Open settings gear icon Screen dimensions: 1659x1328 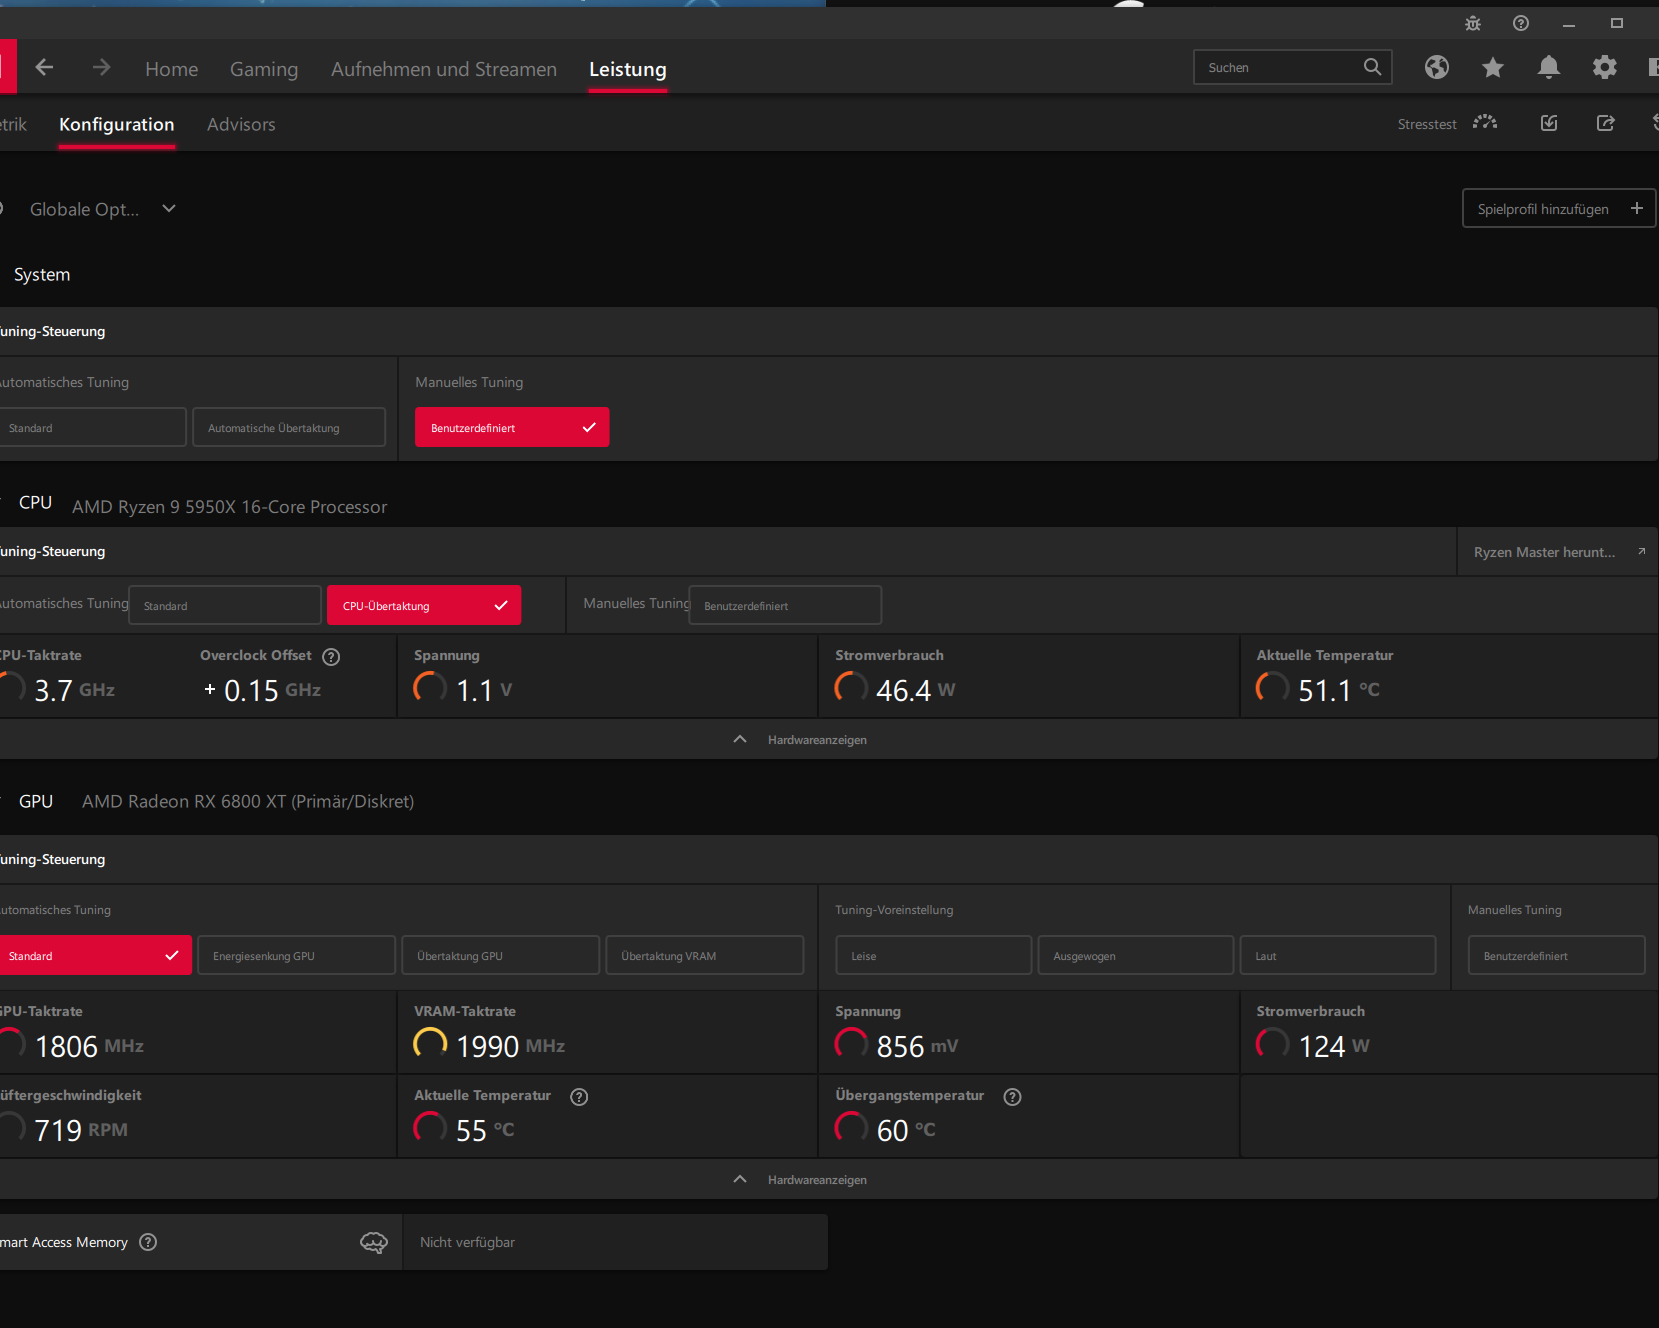[x=1605, y=67]
